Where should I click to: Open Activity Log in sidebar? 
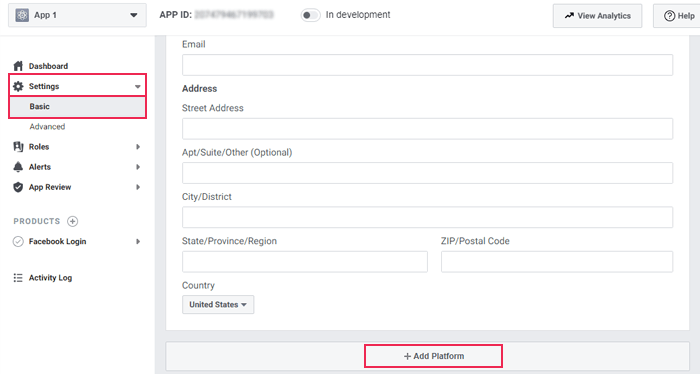click(x=50, y=278)
